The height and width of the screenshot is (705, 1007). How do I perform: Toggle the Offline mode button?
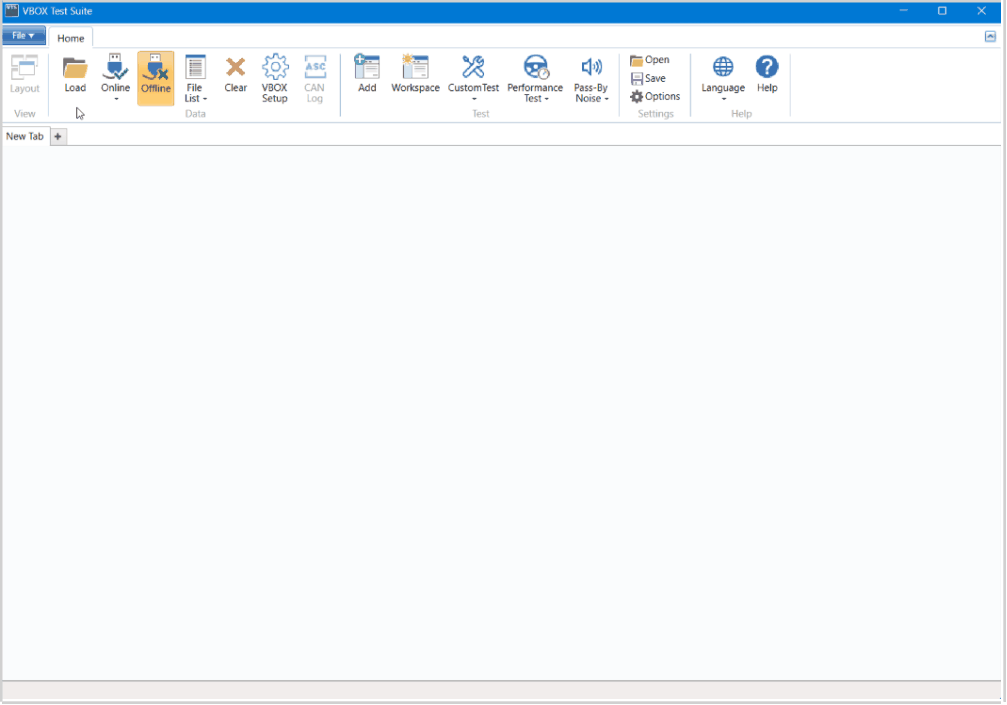click(x=156, y=78)
